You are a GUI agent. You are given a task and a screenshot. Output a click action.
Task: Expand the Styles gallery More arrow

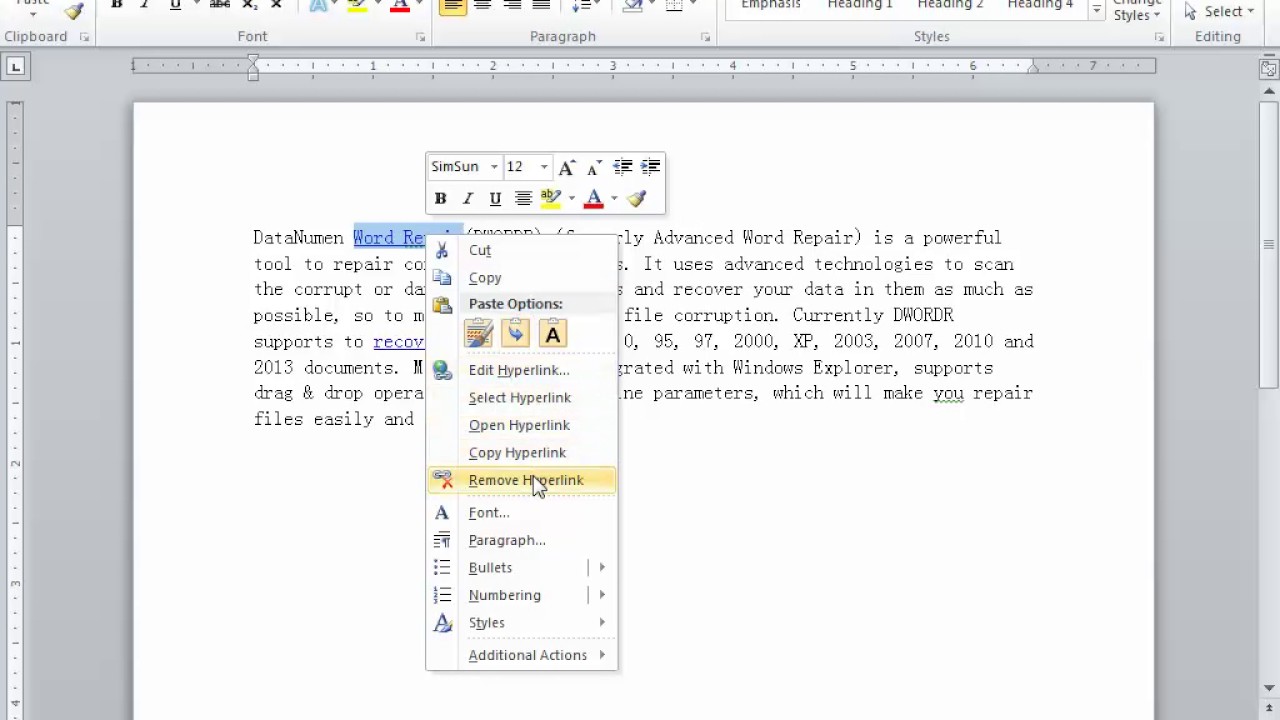(1097, 10)
